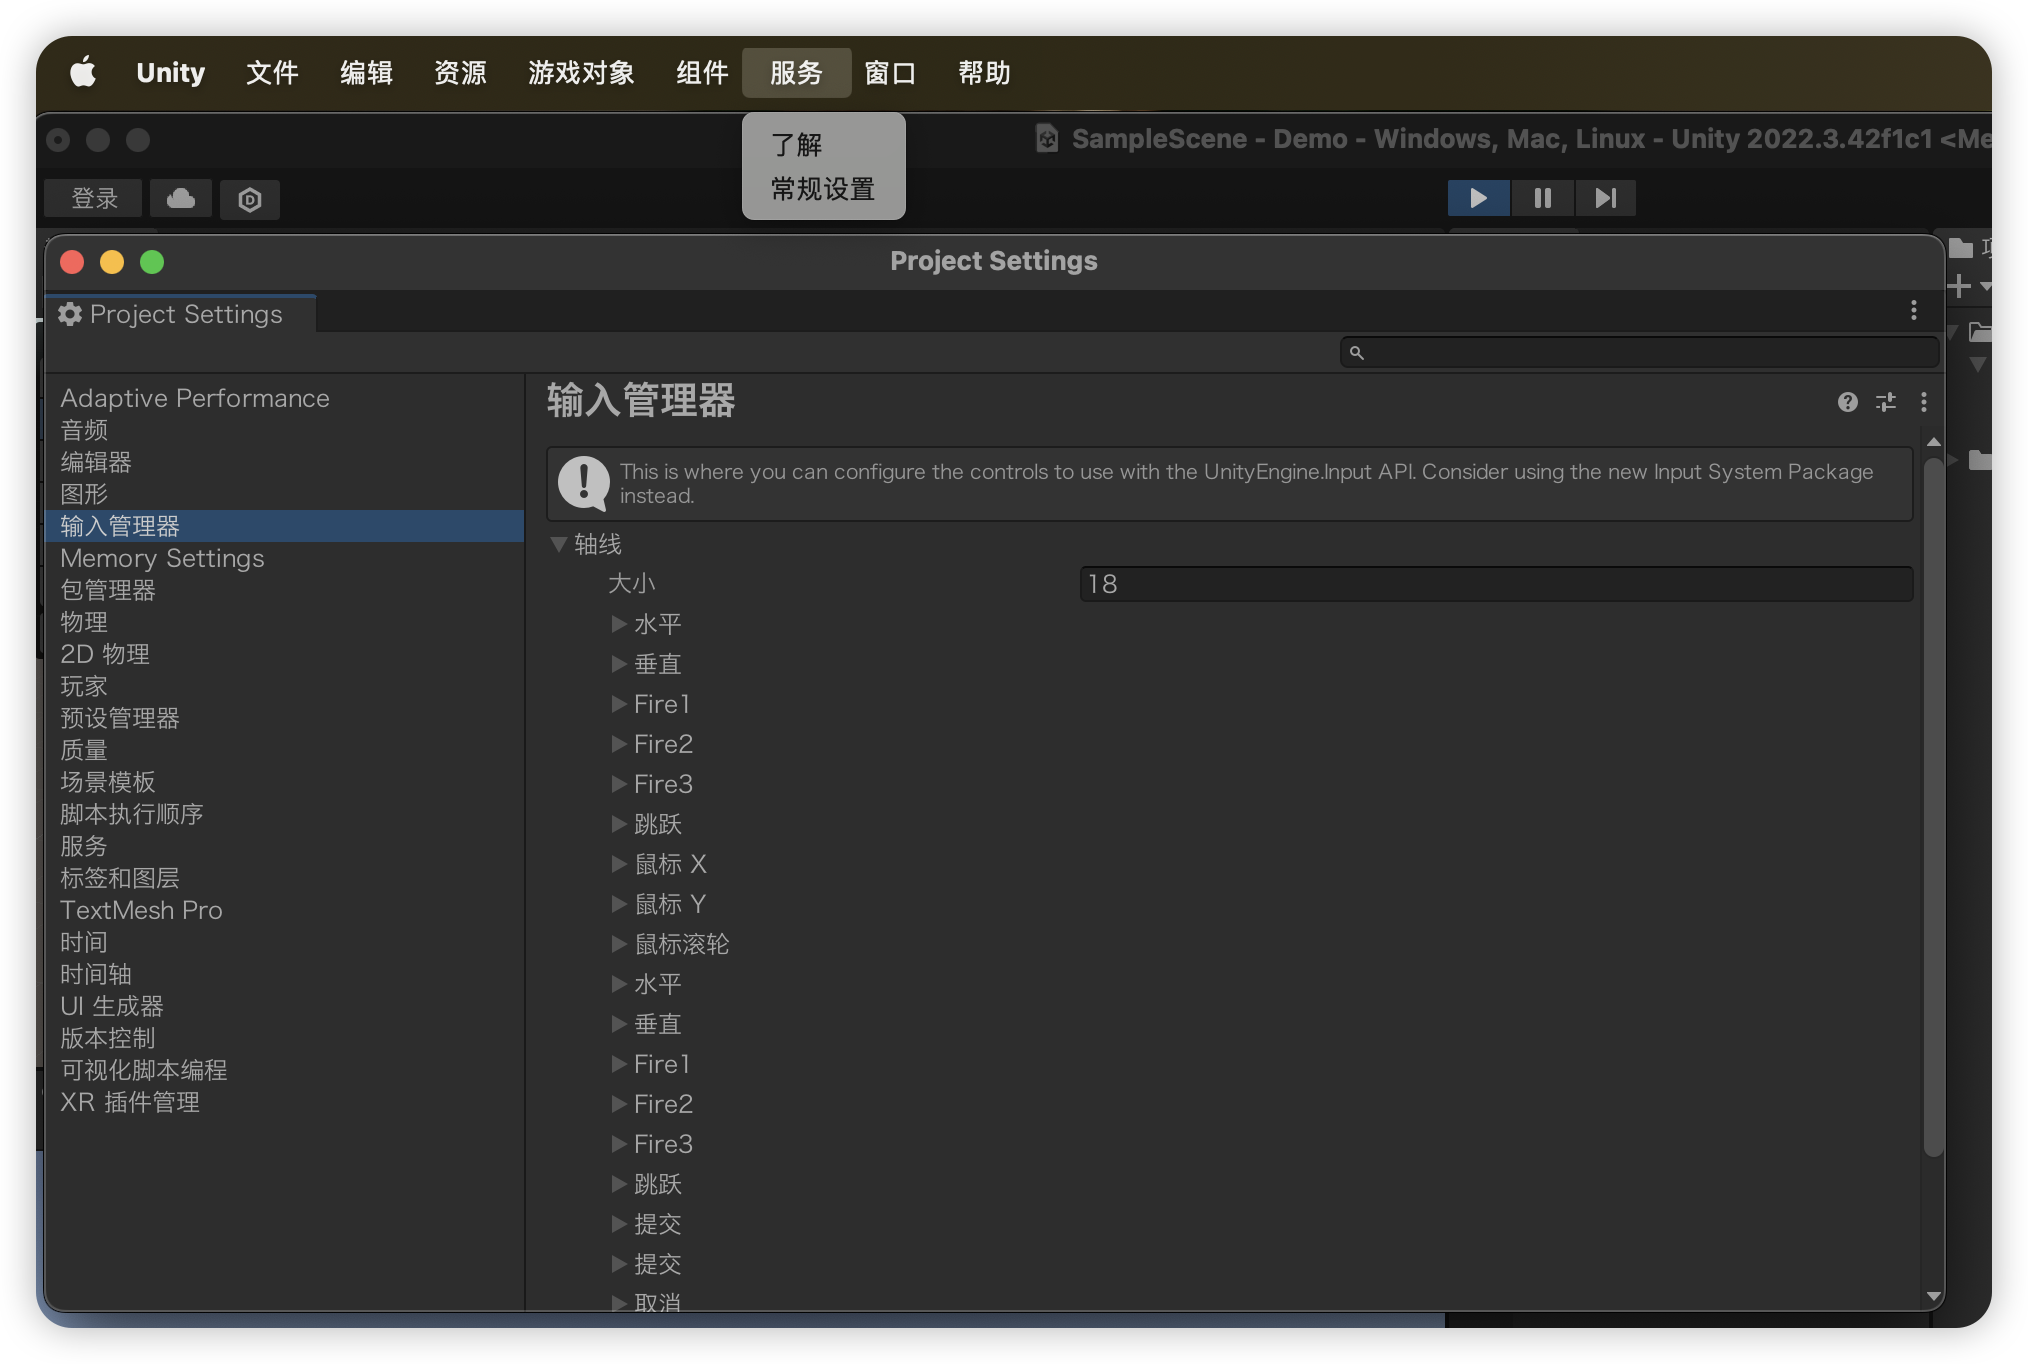Image resolution: width=2028 pixels, height=1364 pixels.
Task: Expand the first Fire1 axis
Action: tap(619, 704)
